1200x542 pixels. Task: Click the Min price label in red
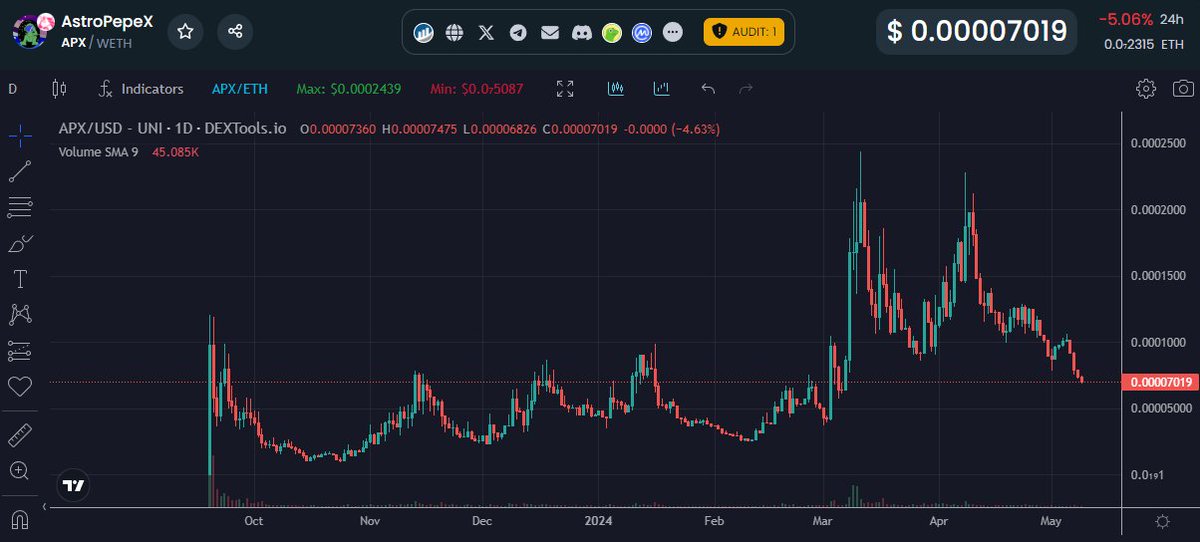coord(477,89)
